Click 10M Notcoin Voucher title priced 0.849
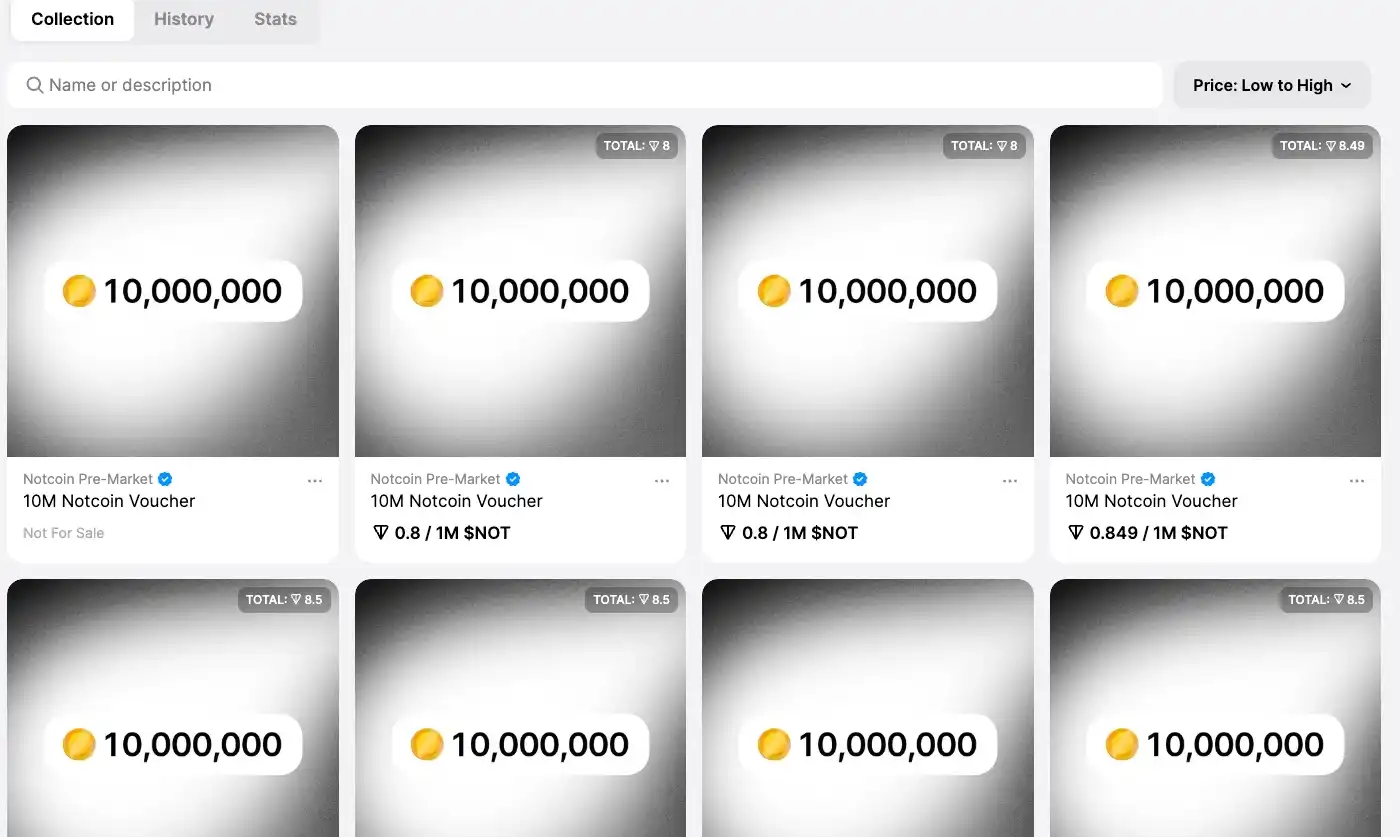Screen dimensions: 1400x837 (1151, 501)
